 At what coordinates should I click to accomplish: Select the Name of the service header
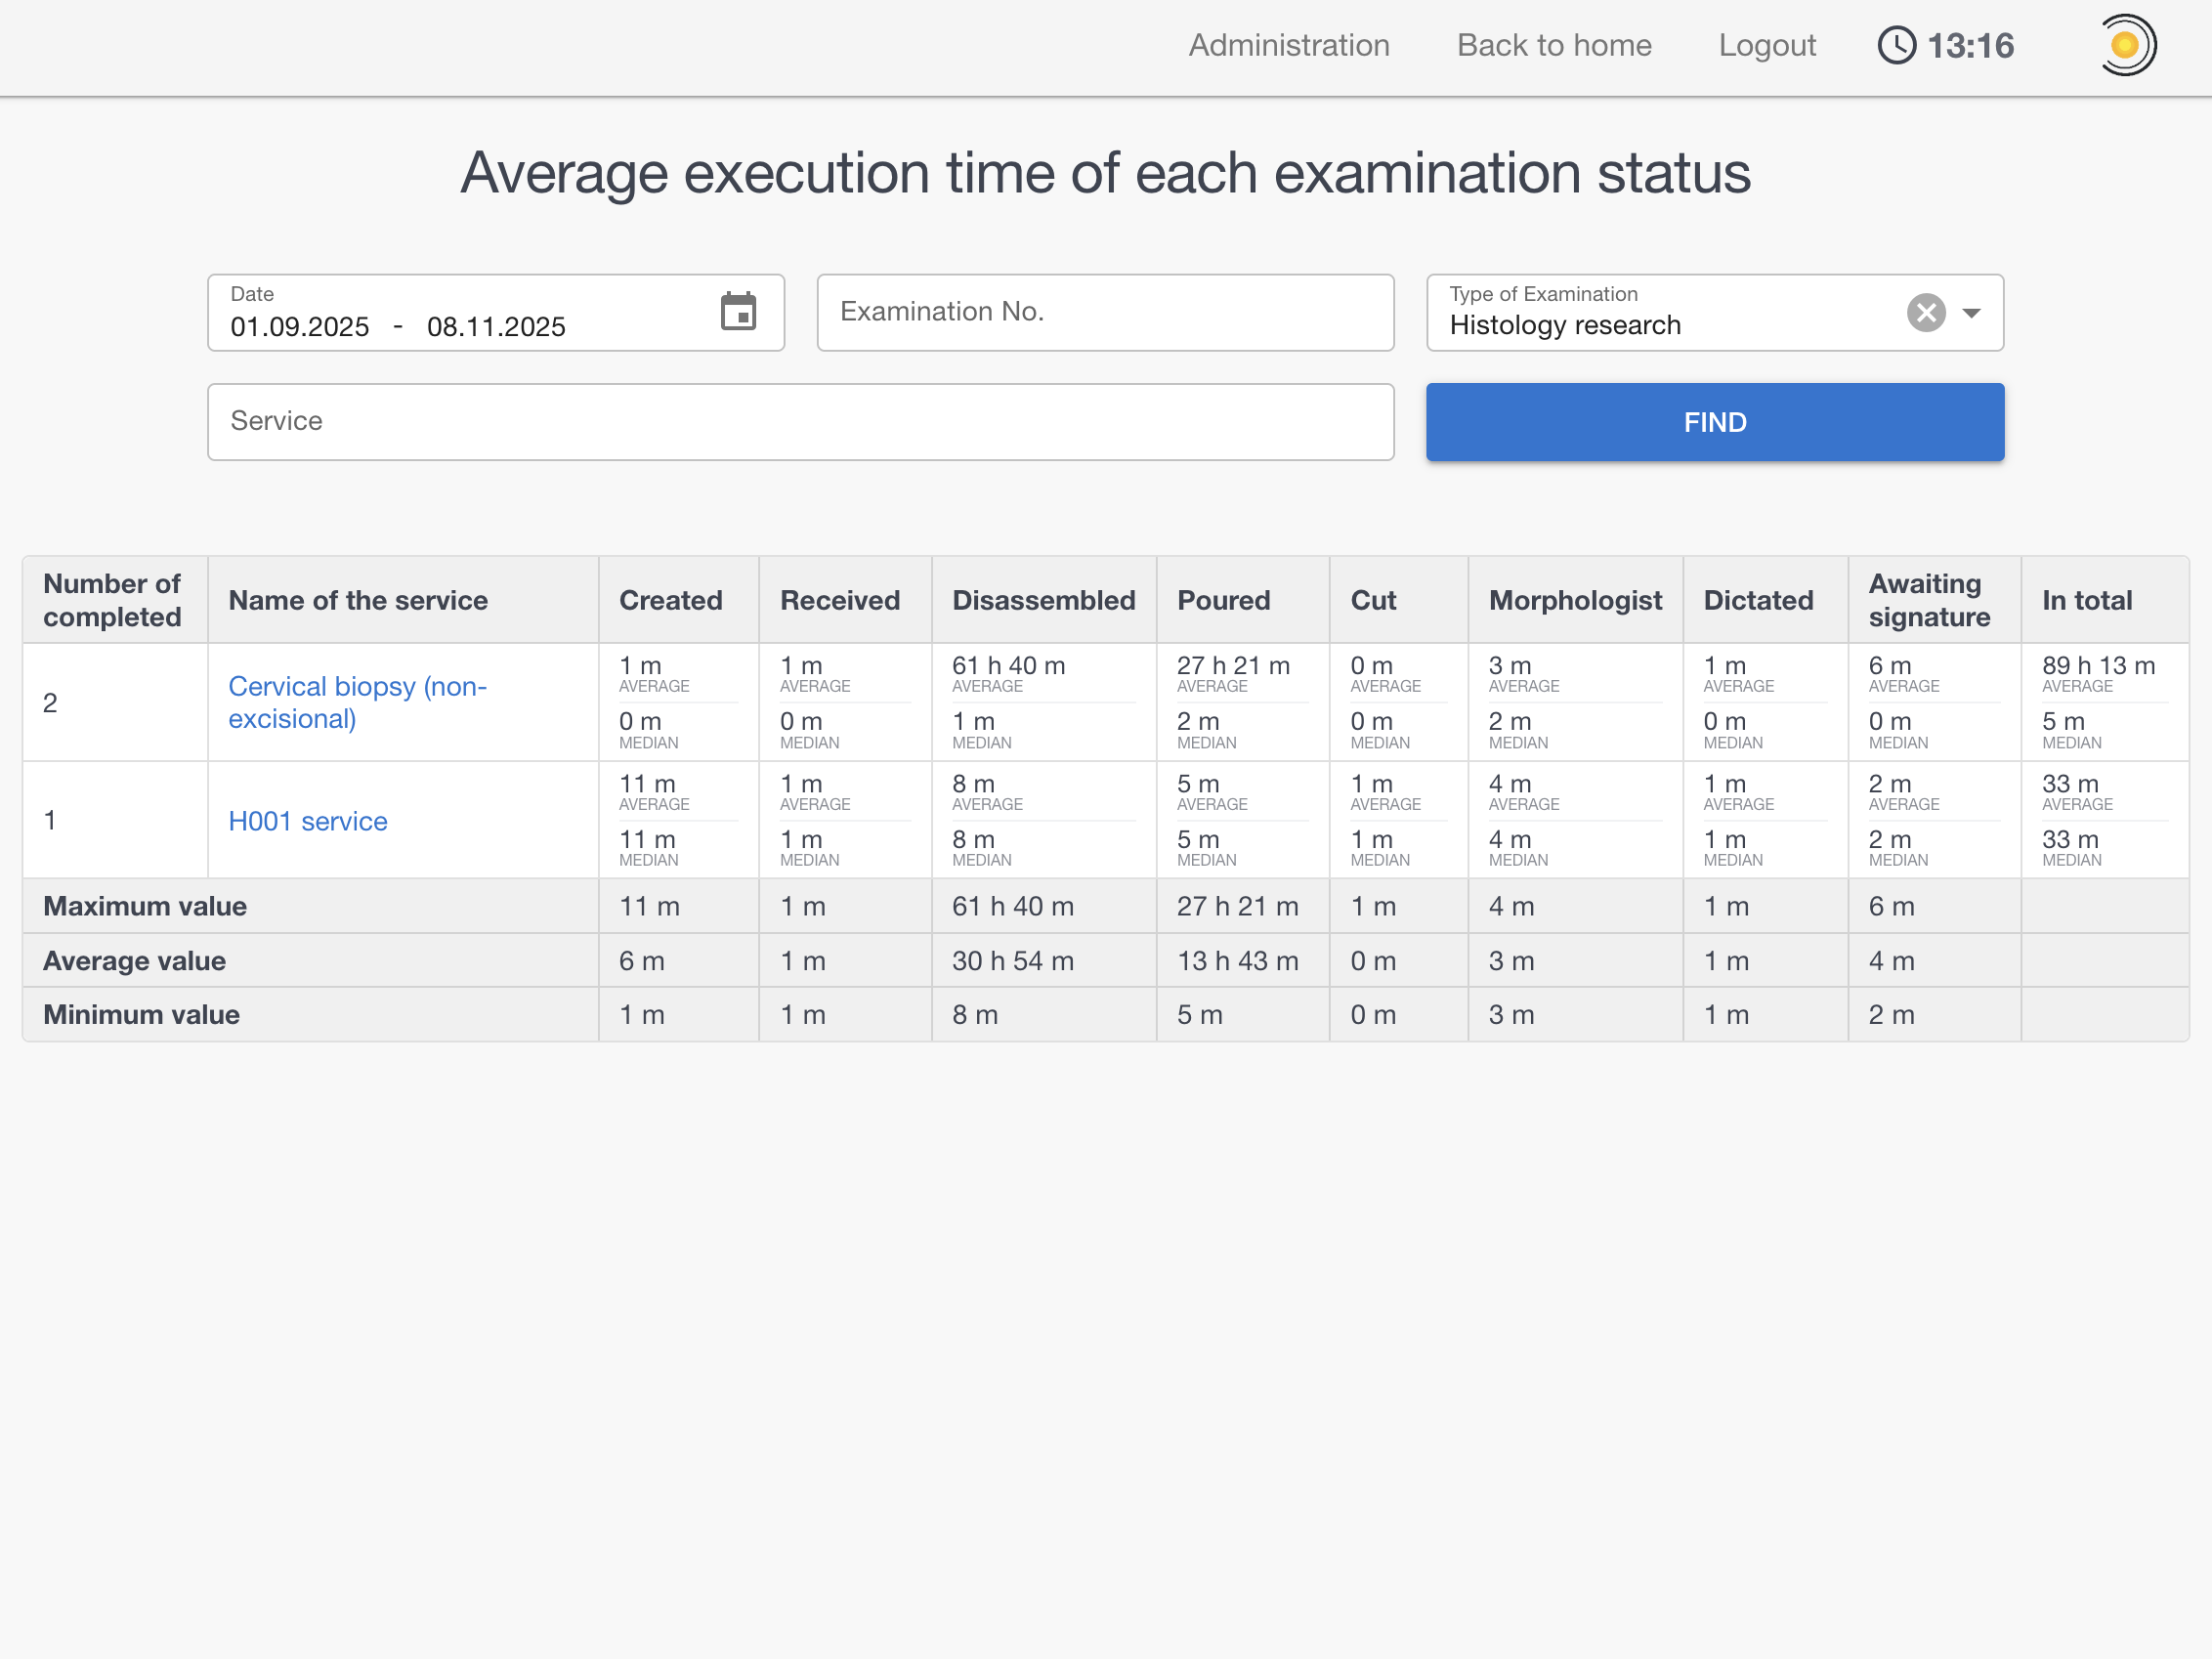tap(358, 600)
